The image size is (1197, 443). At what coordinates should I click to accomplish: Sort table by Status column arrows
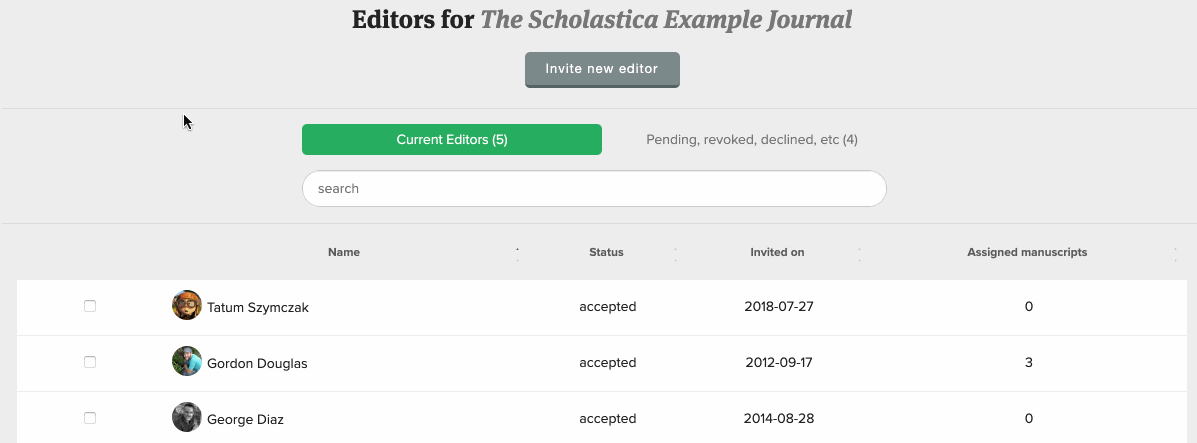coord(676,254)
